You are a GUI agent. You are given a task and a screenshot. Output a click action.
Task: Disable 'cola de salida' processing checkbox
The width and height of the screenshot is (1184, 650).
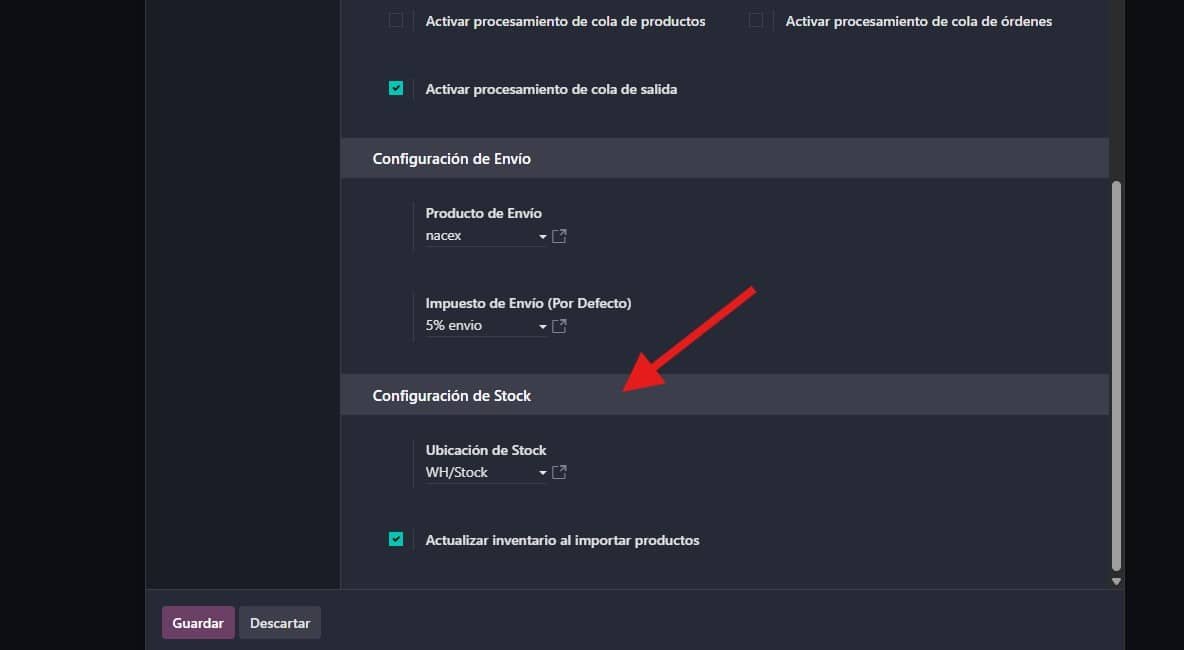tap(396, 89)
